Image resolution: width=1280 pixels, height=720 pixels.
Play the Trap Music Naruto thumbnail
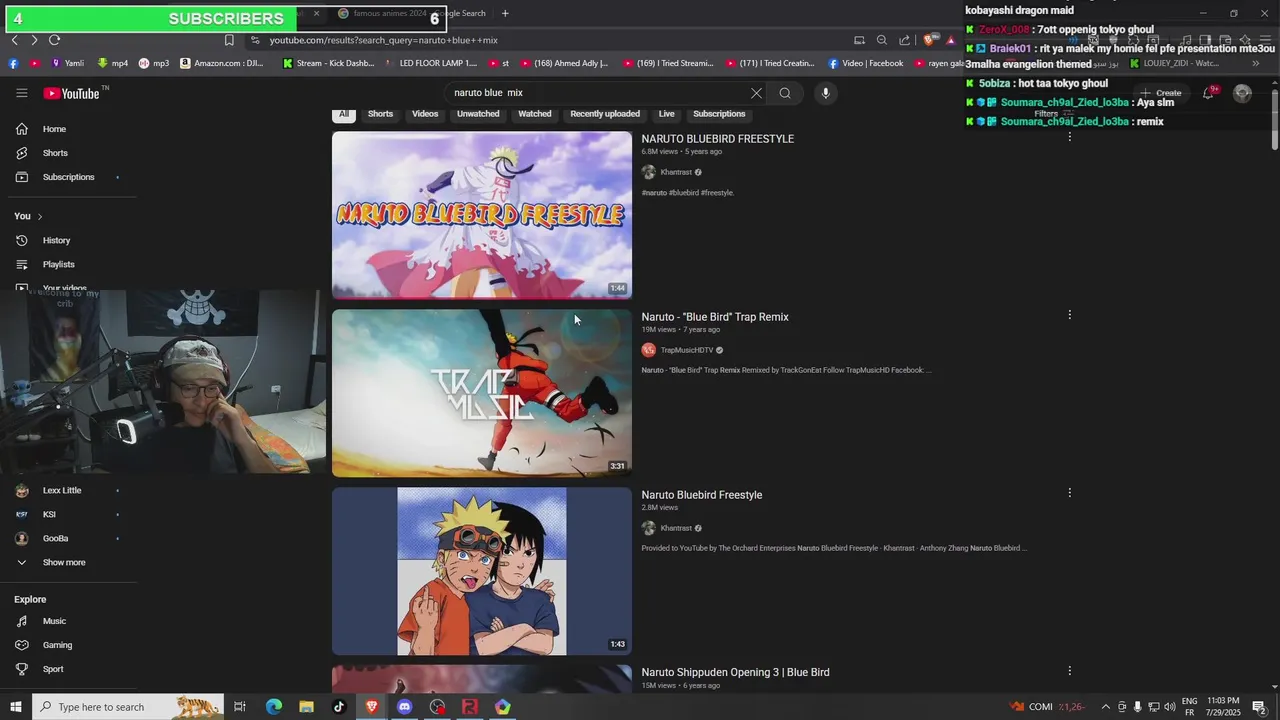point(482,393)
